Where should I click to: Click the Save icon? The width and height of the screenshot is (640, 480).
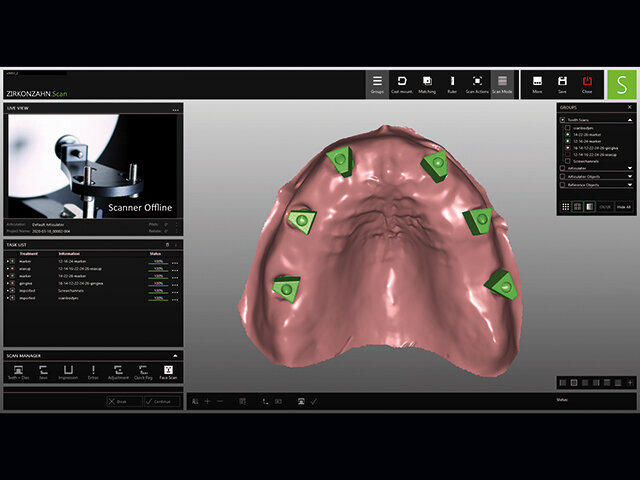coord(563,84)
